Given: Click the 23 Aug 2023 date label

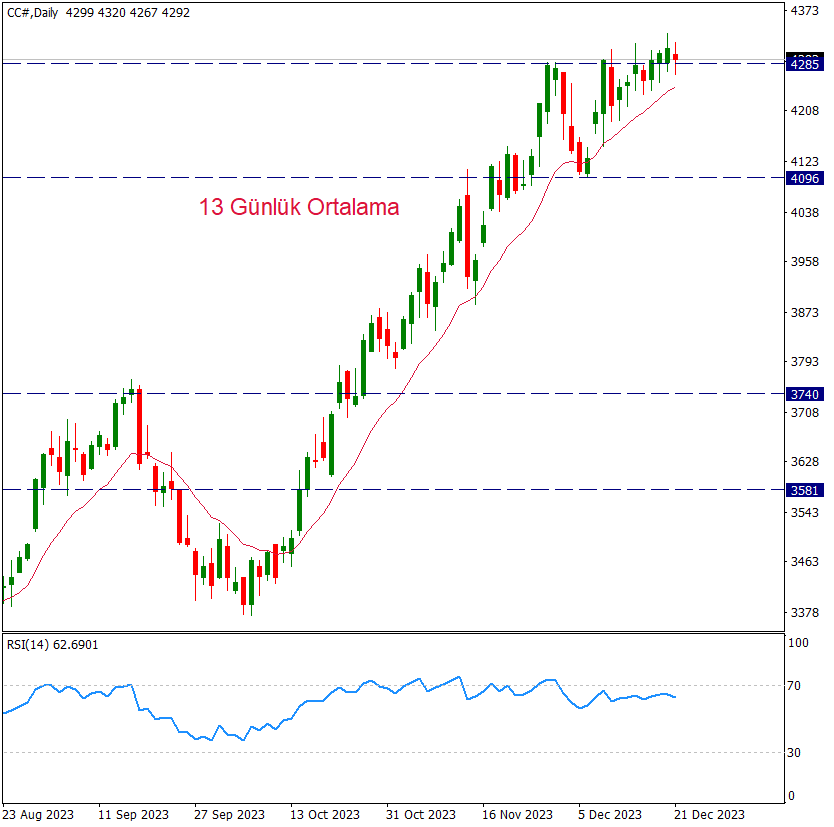Looking at the screenshot, I should (x=38, y=815).
